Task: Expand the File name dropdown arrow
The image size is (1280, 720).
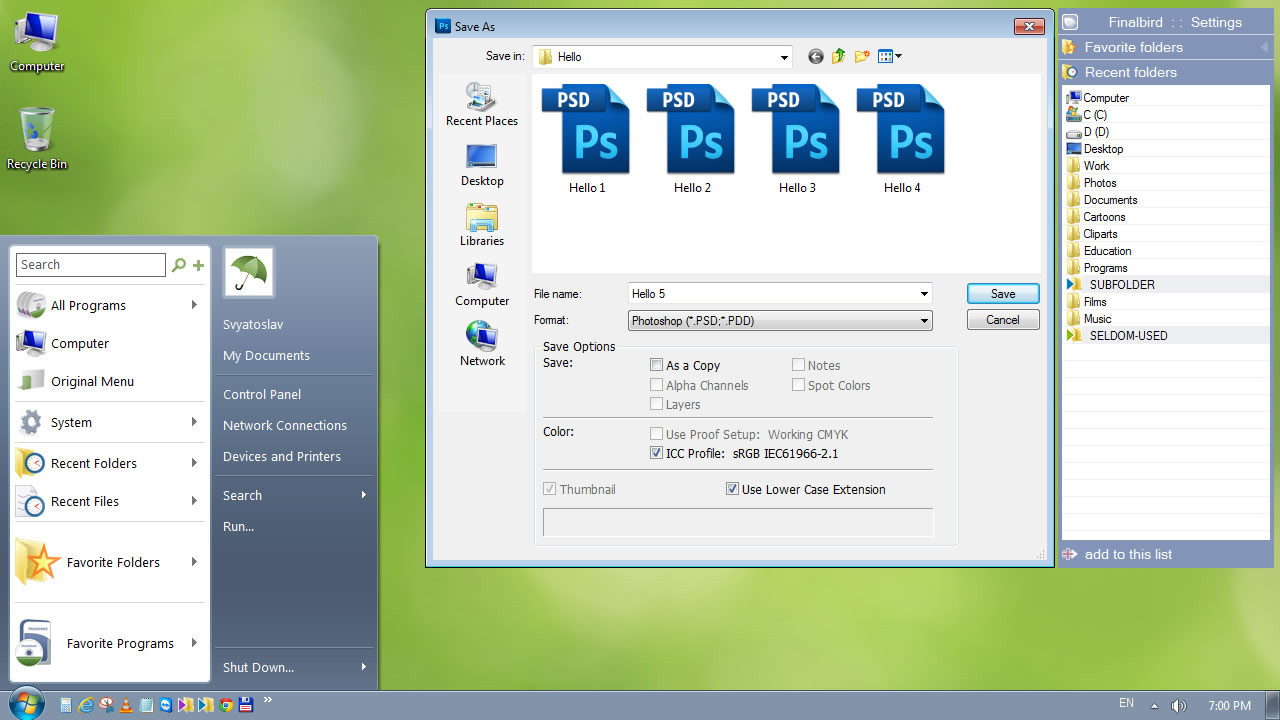Action: pos(924,294)
